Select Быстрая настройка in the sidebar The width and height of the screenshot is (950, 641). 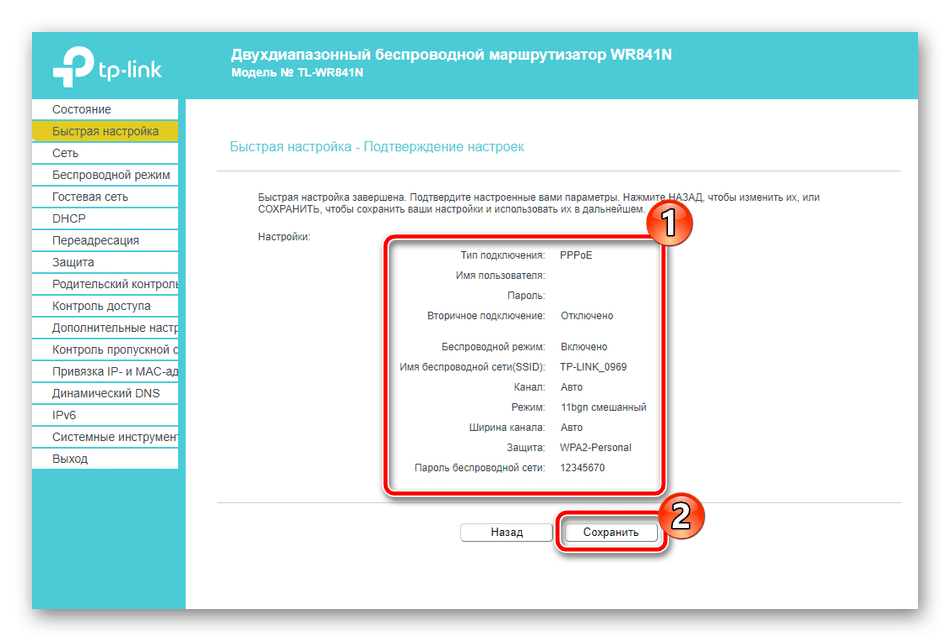(x=105, y=131)
